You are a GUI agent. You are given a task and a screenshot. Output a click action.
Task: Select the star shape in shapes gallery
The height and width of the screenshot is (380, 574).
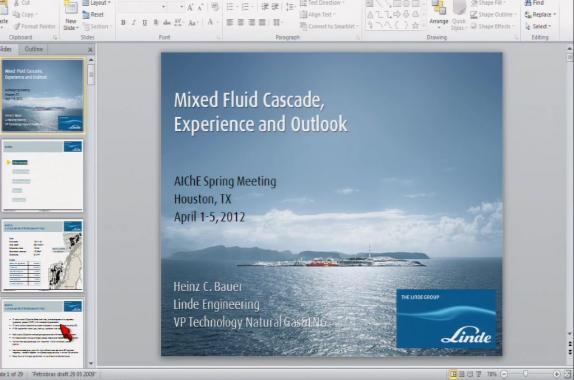(415, 26)
